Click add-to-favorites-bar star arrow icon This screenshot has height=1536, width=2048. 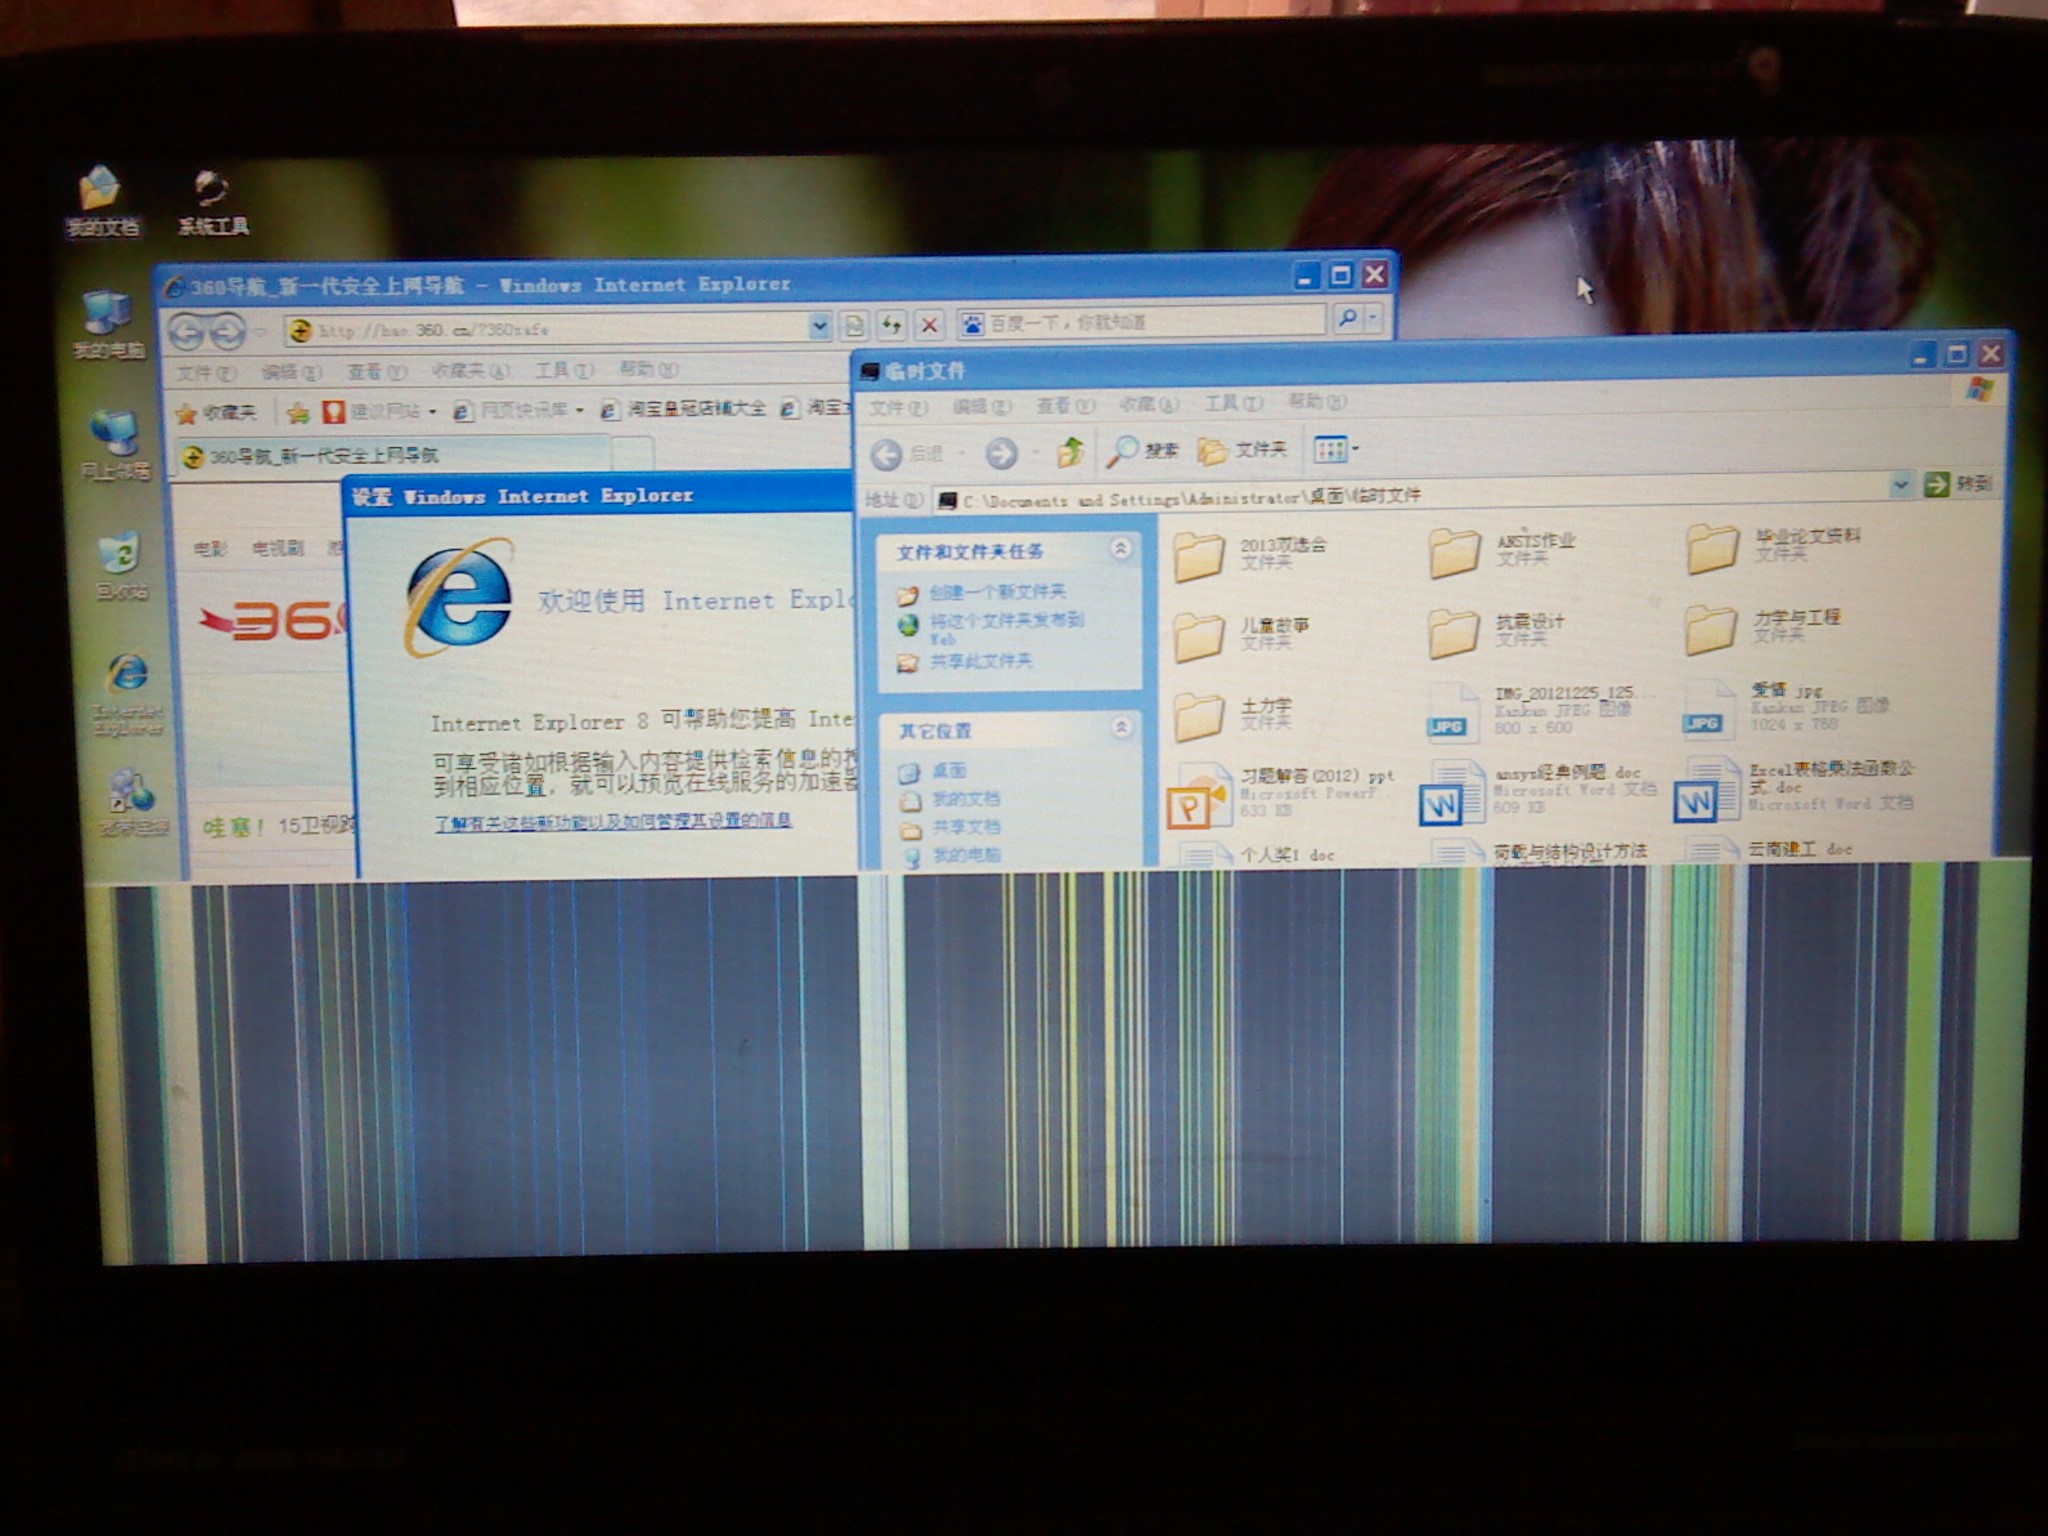tap(297, 411)
